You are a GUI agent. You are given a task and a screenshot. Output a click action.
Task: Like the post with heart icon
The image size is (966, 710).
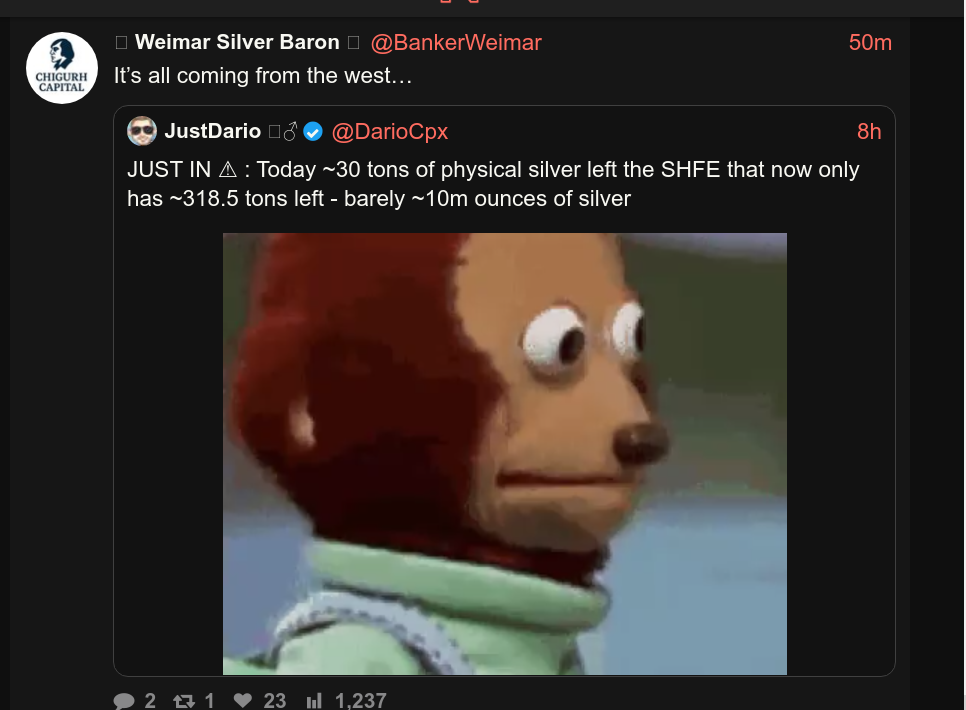[x=243, y=700]
